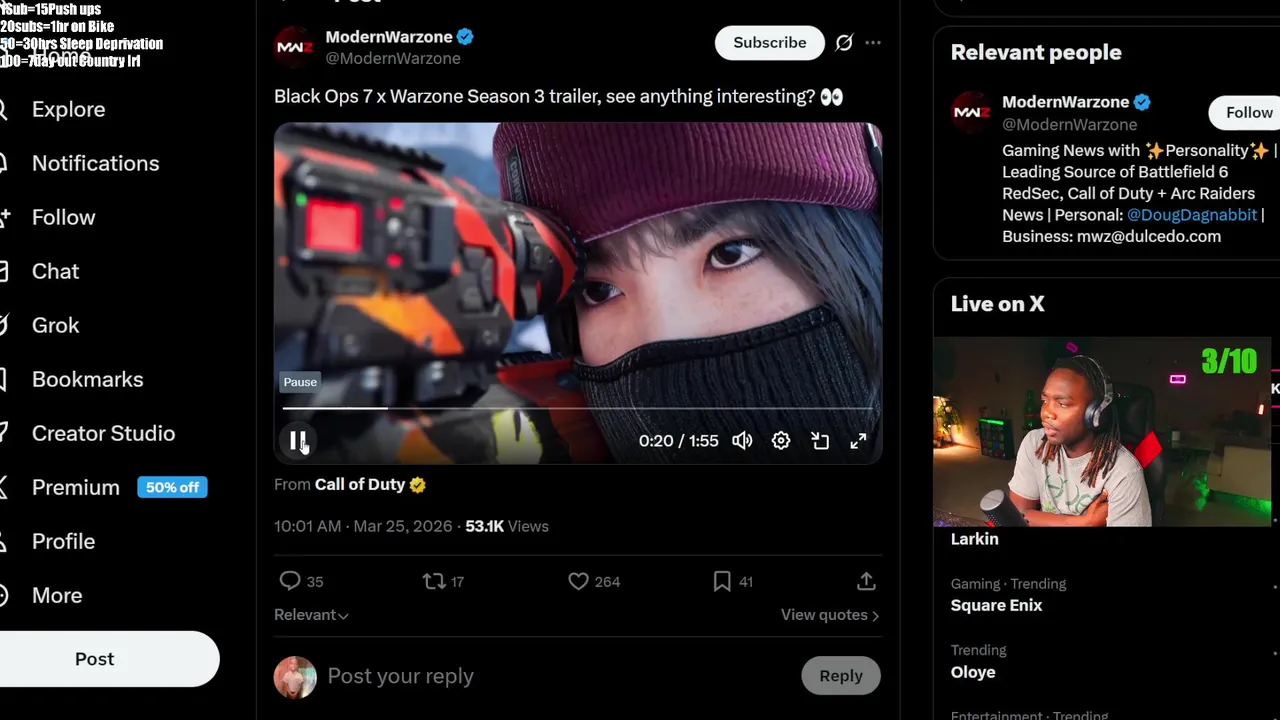Click the reply speech bubble icon
1280x720 pixels.
(290, 581)
